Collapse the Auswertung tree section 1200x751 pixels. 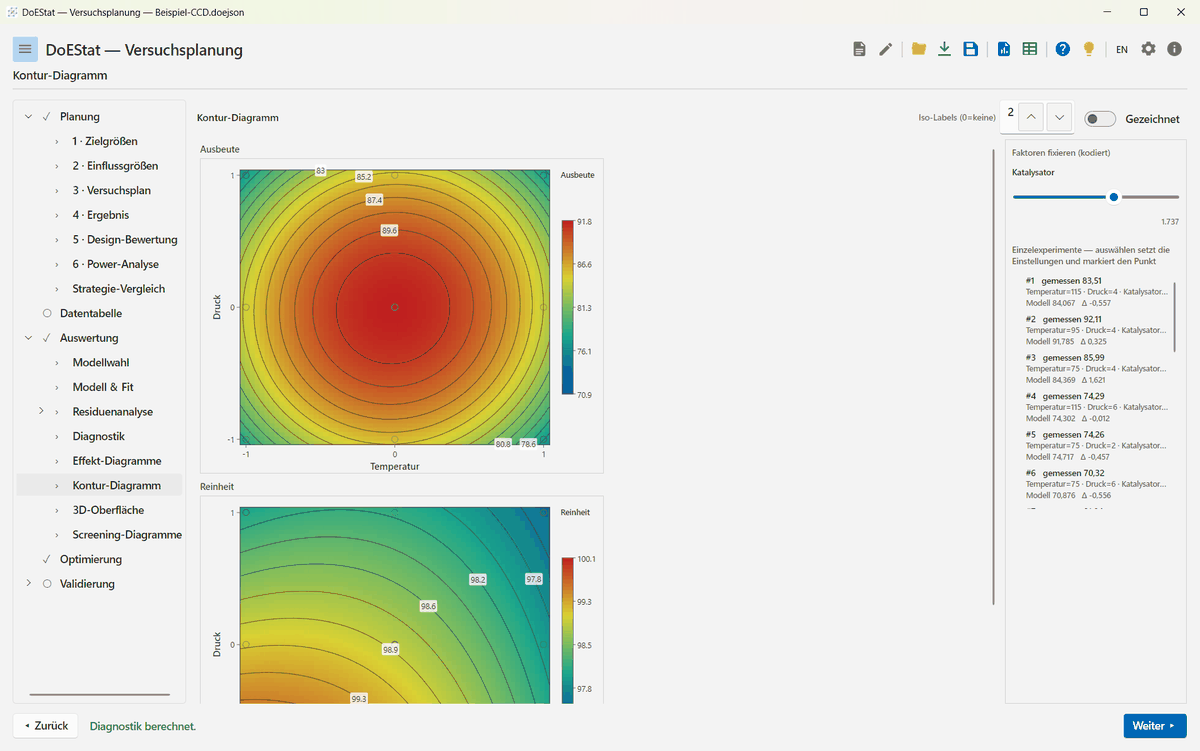point(28,338)
